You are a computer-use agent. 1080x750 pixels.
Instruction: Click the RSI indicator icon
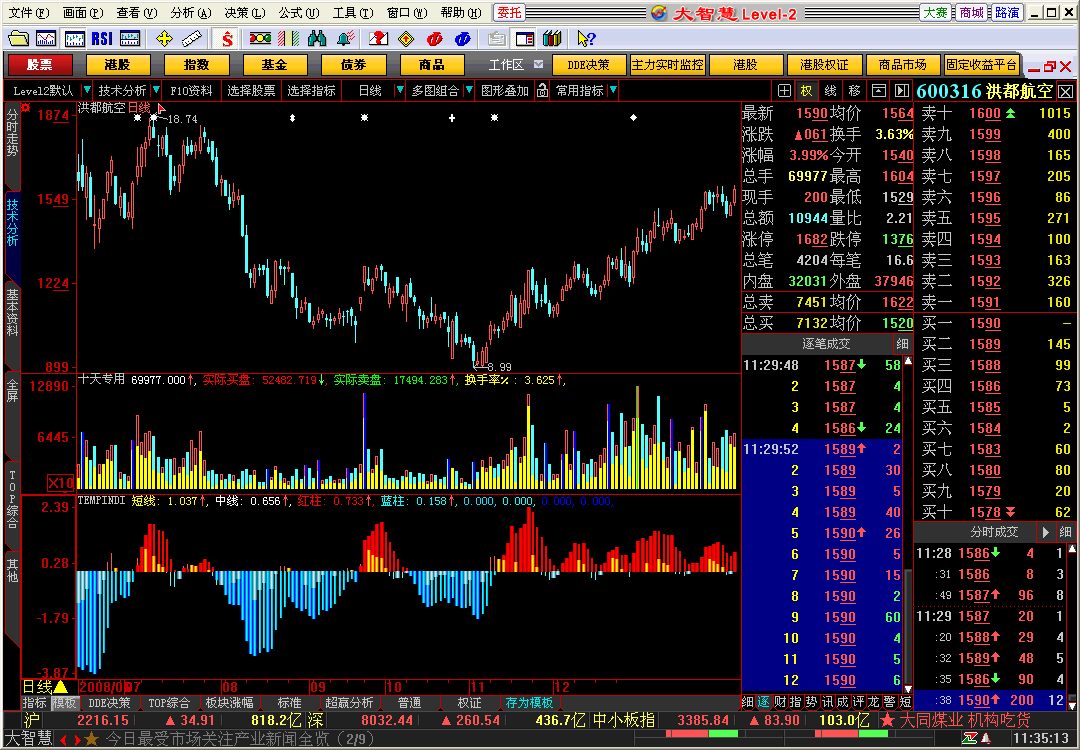pos(102,39)
